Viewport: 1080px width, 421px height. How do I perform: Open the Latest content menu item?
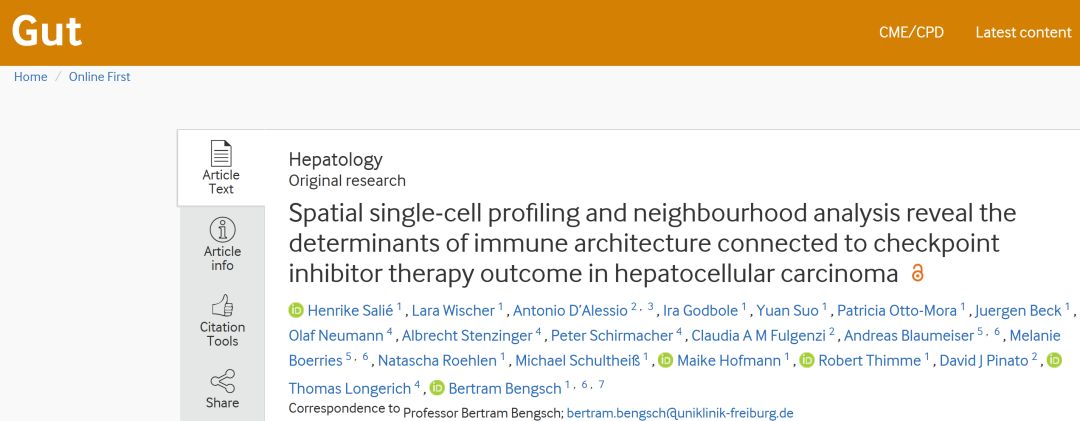tap(1023, 32)
